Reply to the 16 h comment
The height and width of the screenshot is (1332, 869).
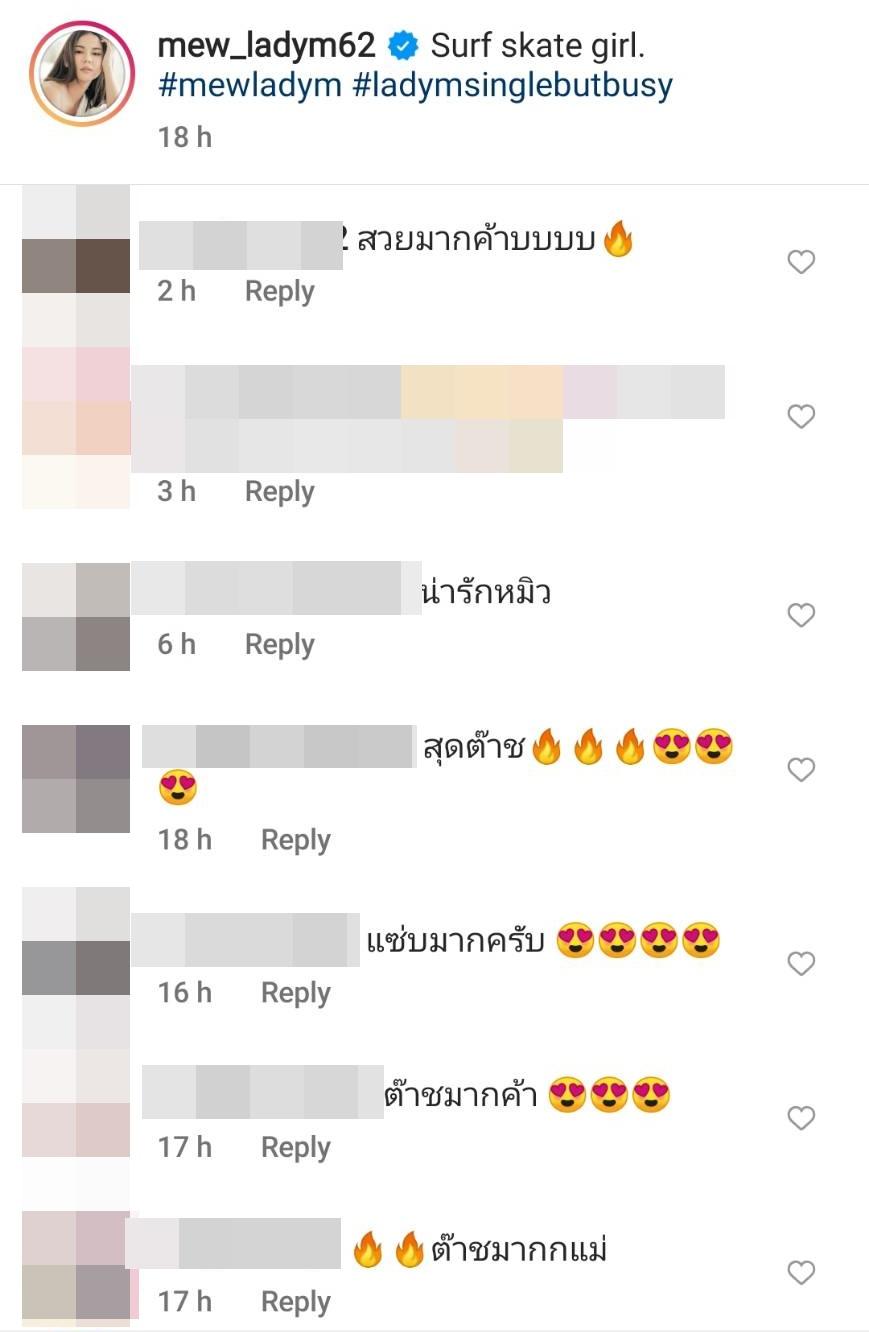296,992
